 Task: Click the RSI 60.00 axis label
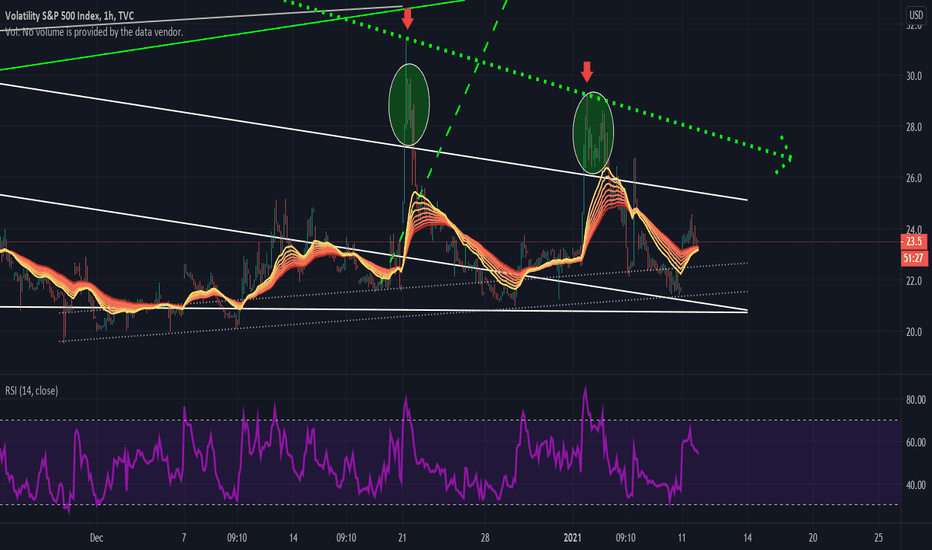click(915, 442)
